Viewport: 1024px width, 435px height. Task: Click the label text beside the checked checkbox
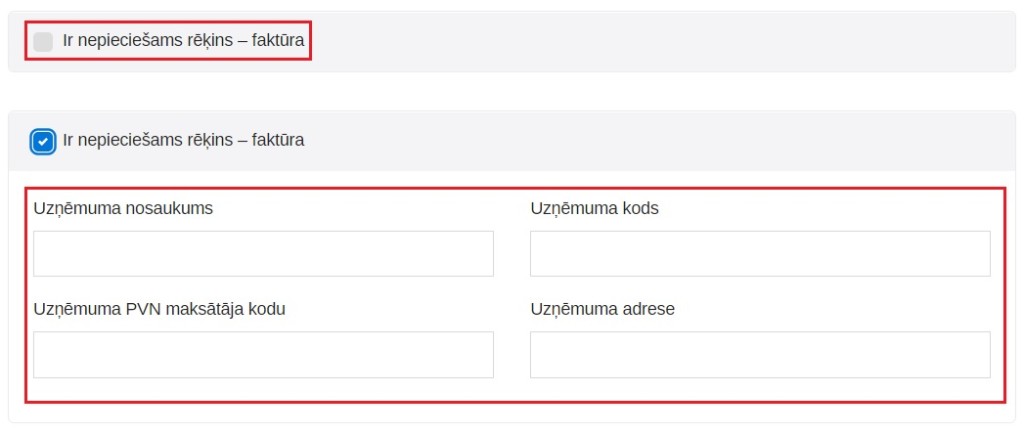pyautogui.click(x=183, y=140)
